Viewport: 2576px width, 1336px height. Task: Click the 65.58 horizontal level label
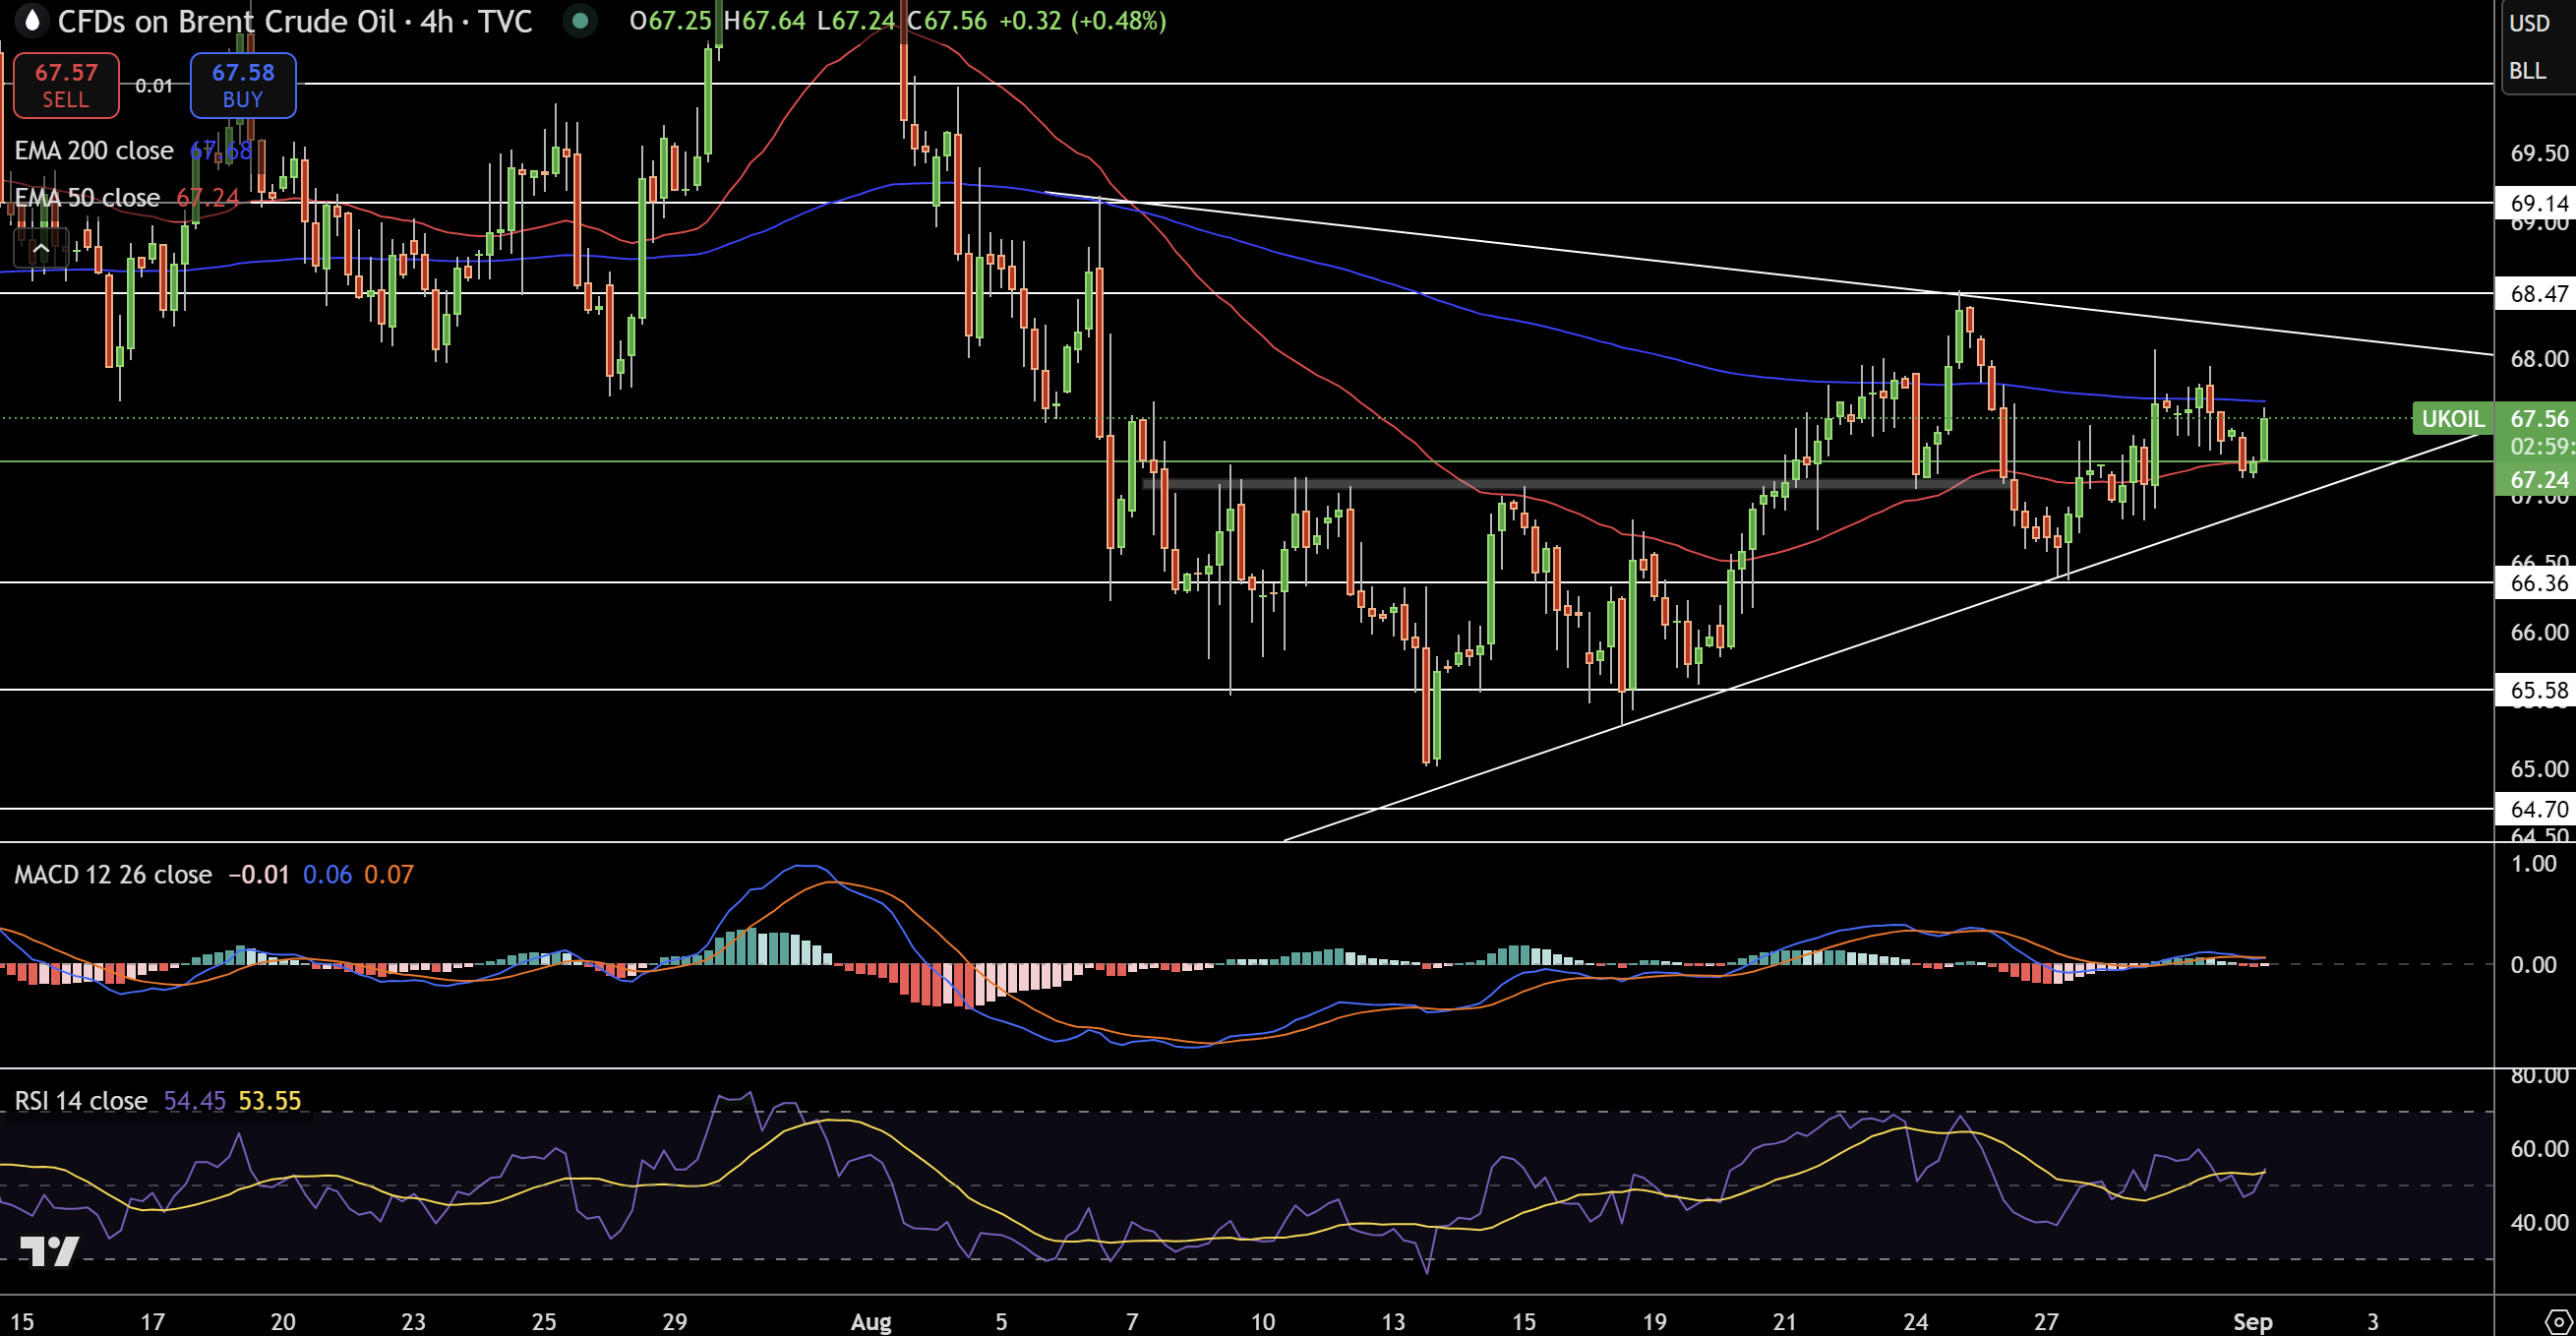tap(2536, 690)
